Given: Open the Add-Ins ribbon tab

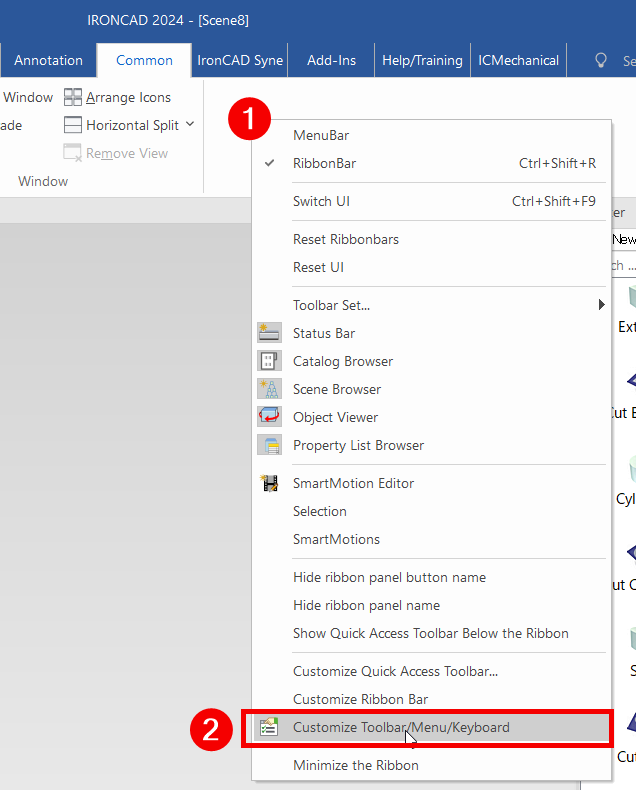Looking at the screenshot, I should [331, 60].
